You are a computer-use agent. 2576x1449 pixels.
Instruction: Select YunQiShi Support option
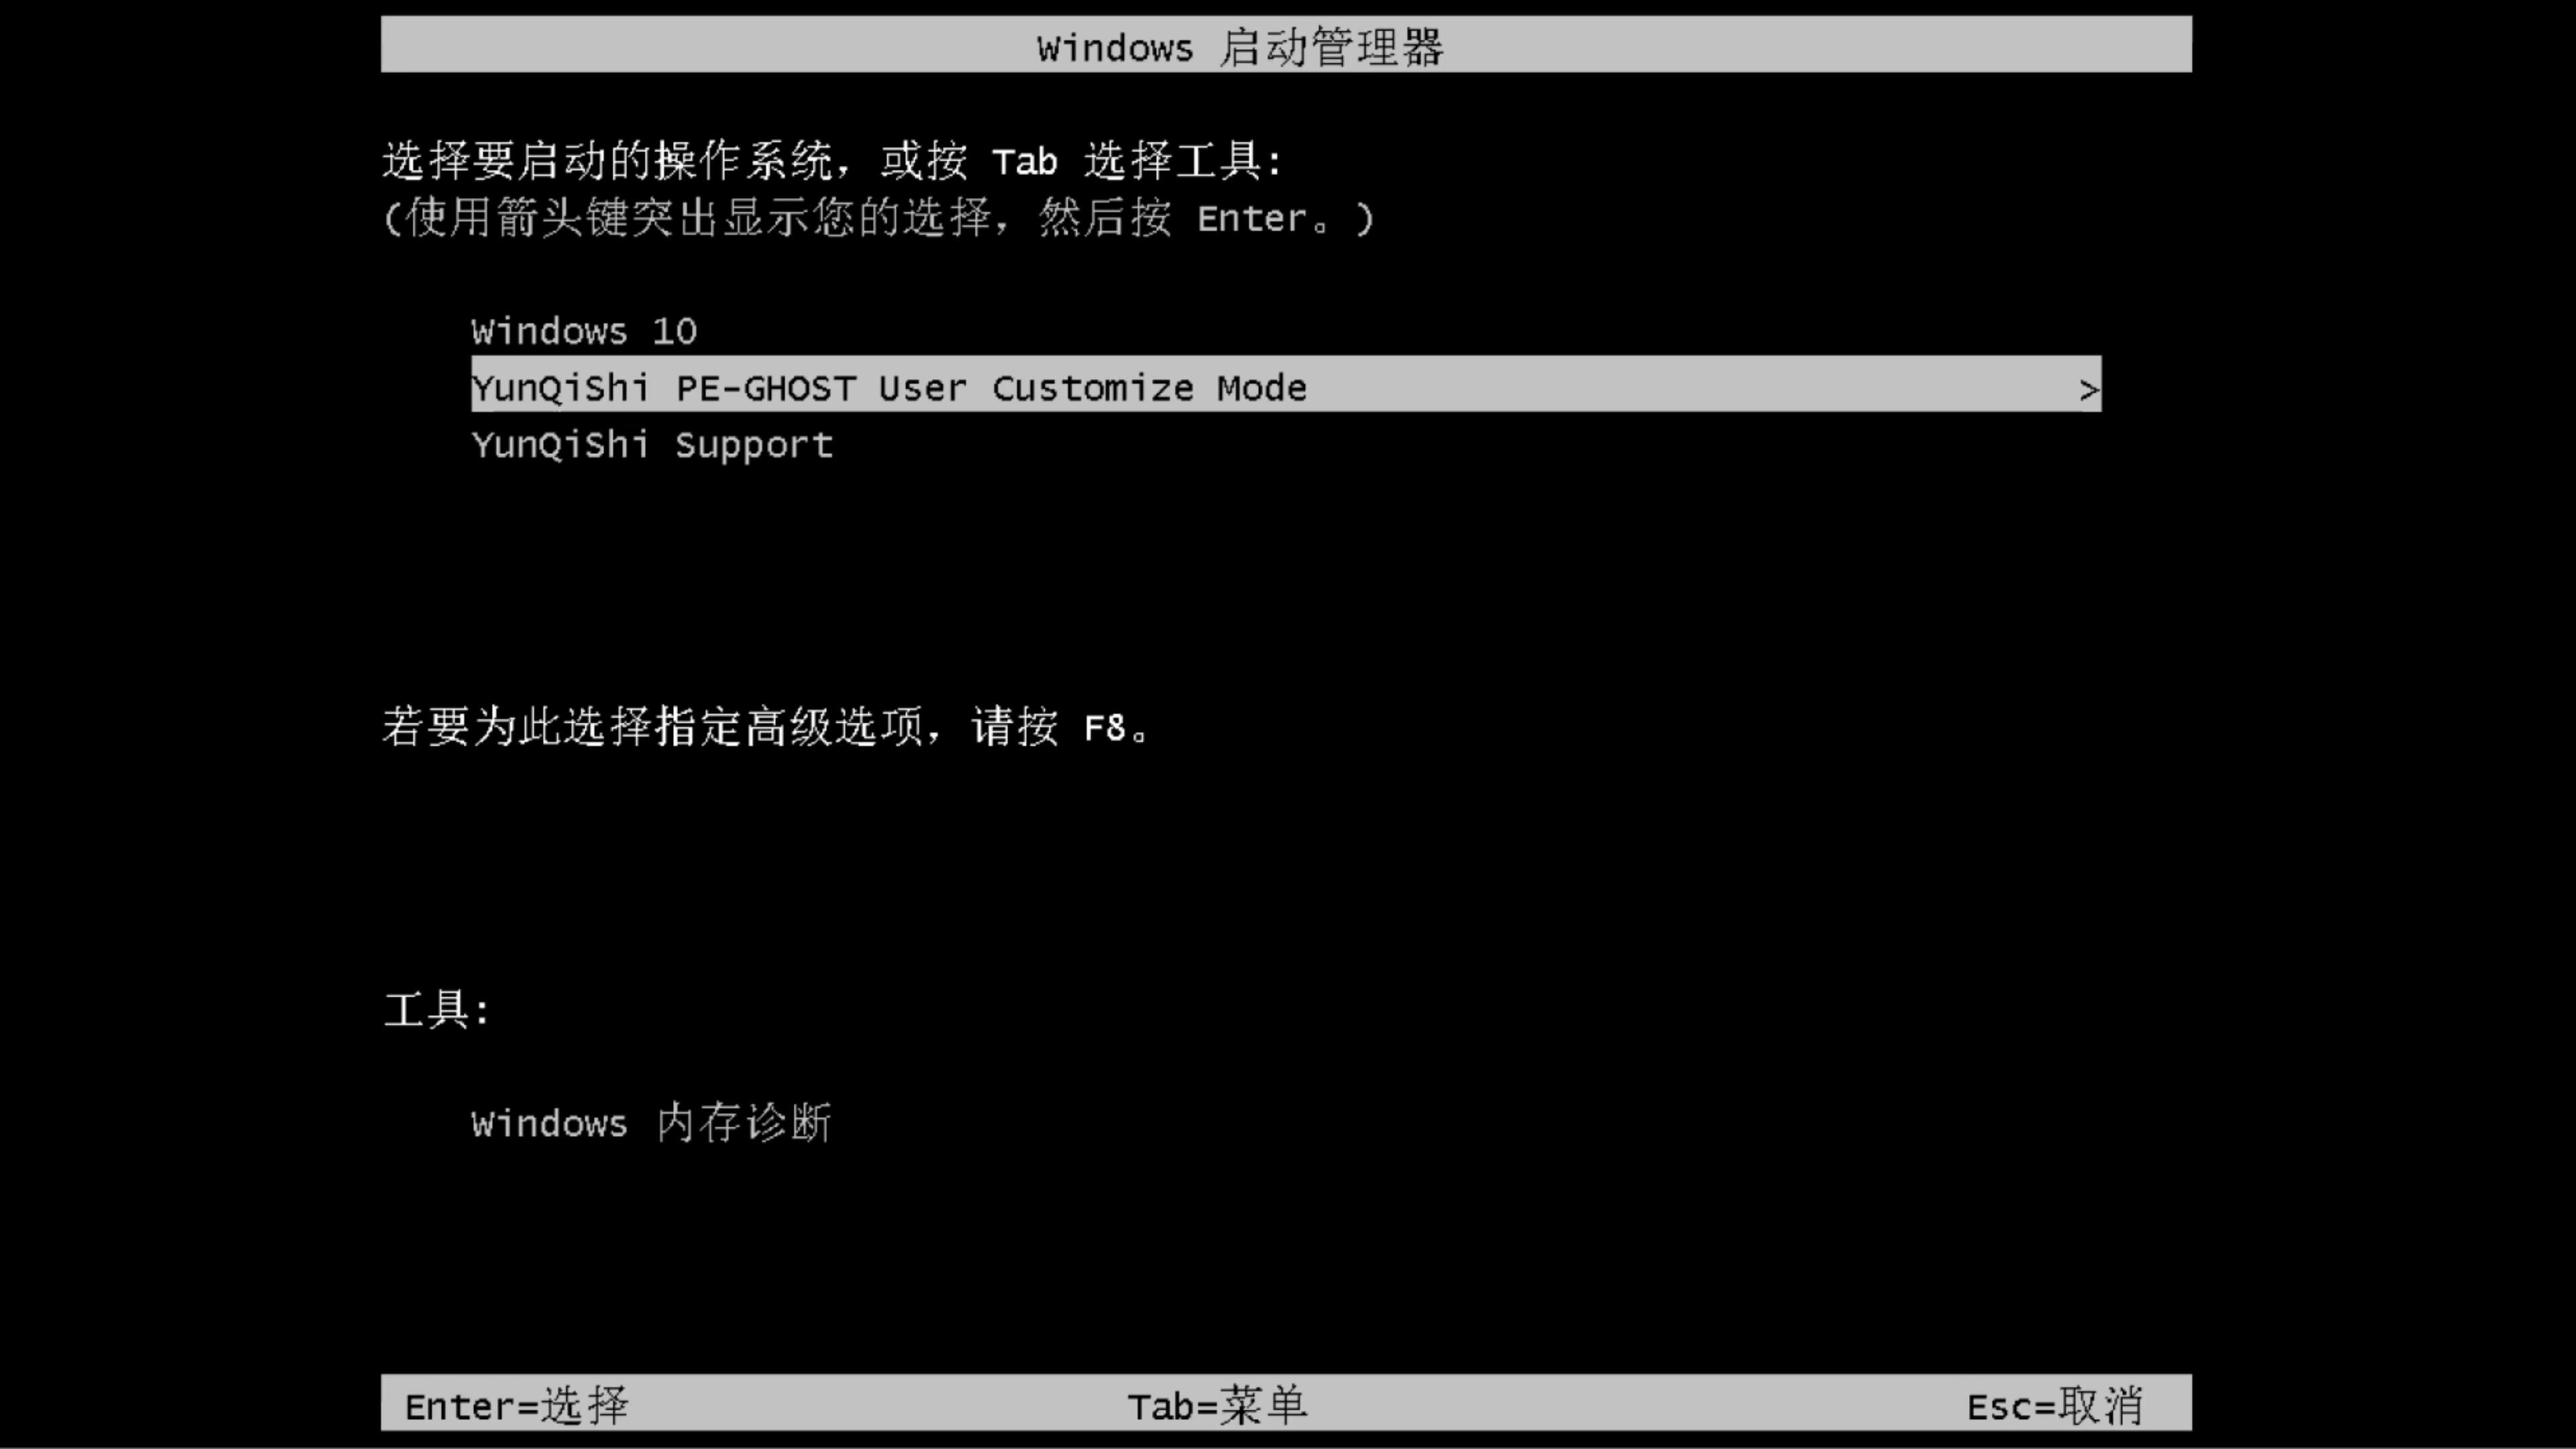coord(651,444)
